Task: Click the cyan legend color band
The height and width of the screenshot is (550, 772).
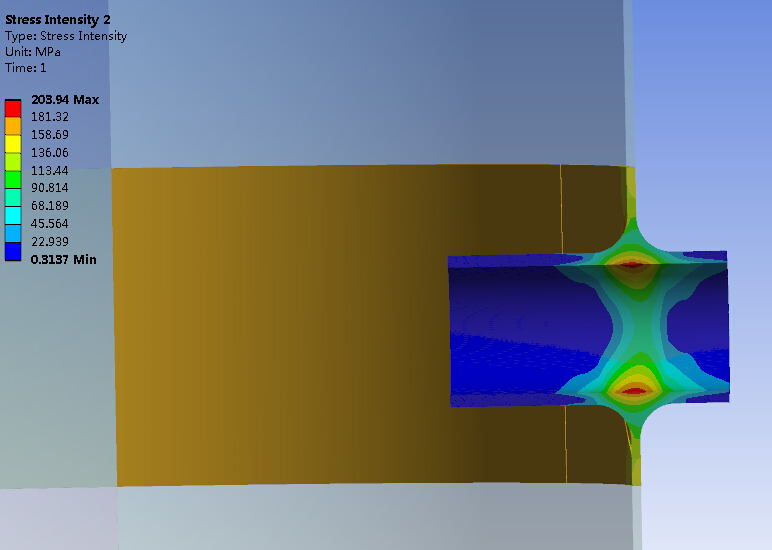Action: (13, 215)
